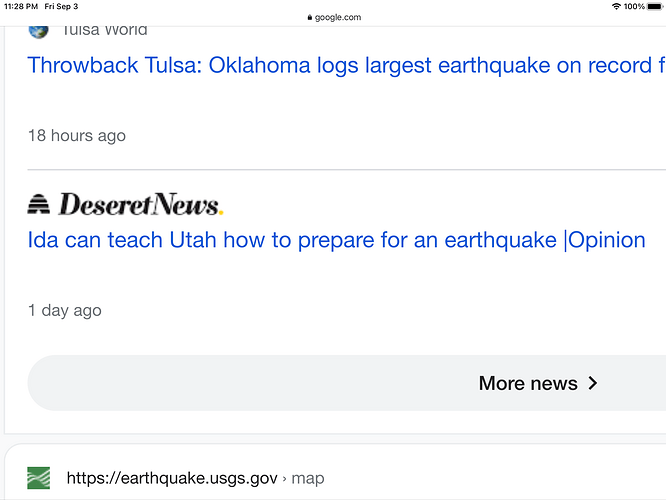Tap the 100% battery percentage text
This screenshot has width=666, height=500.
(634, 6)
